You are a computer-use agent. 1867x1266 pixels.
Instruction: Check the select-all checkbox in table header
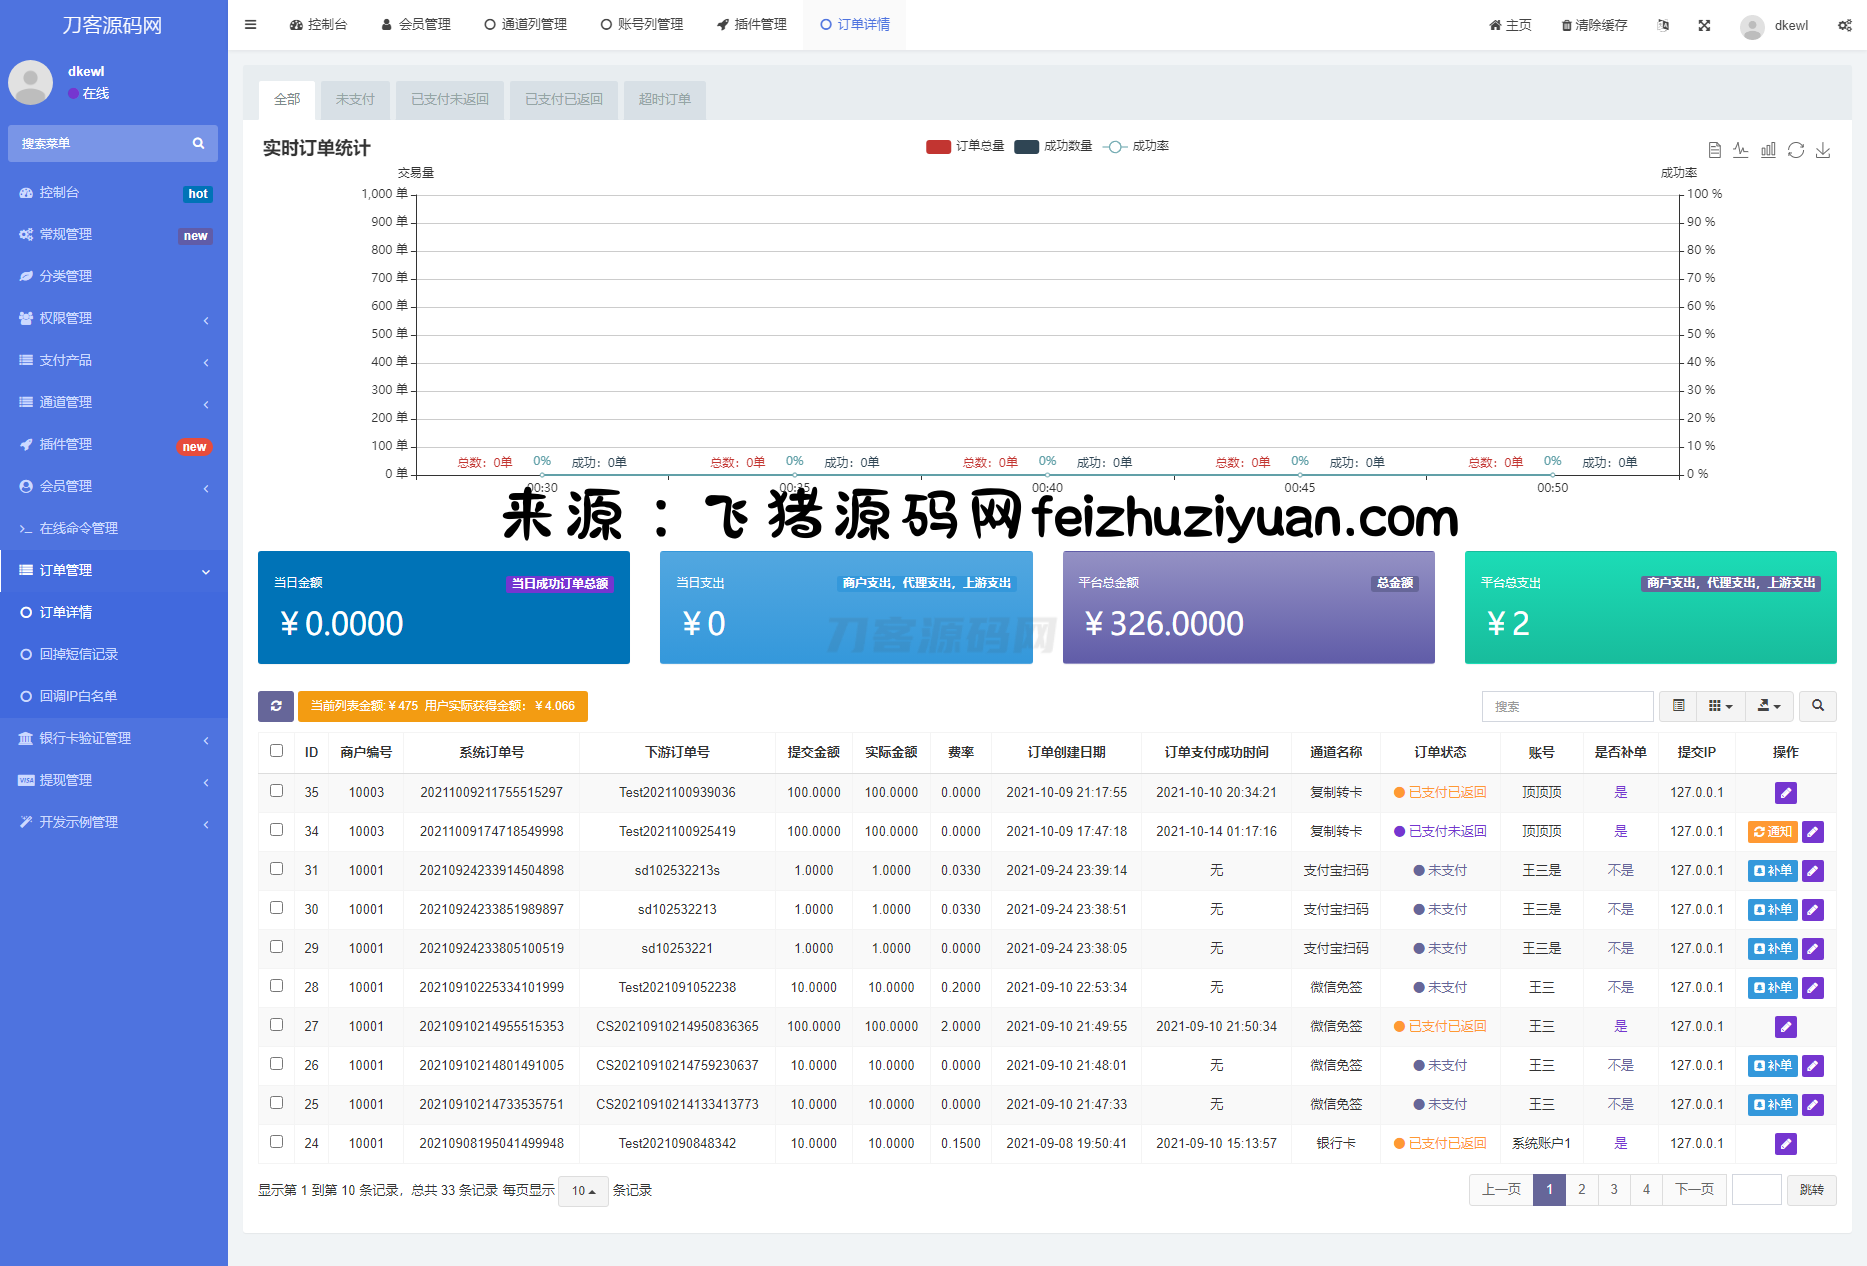(277, 751)
